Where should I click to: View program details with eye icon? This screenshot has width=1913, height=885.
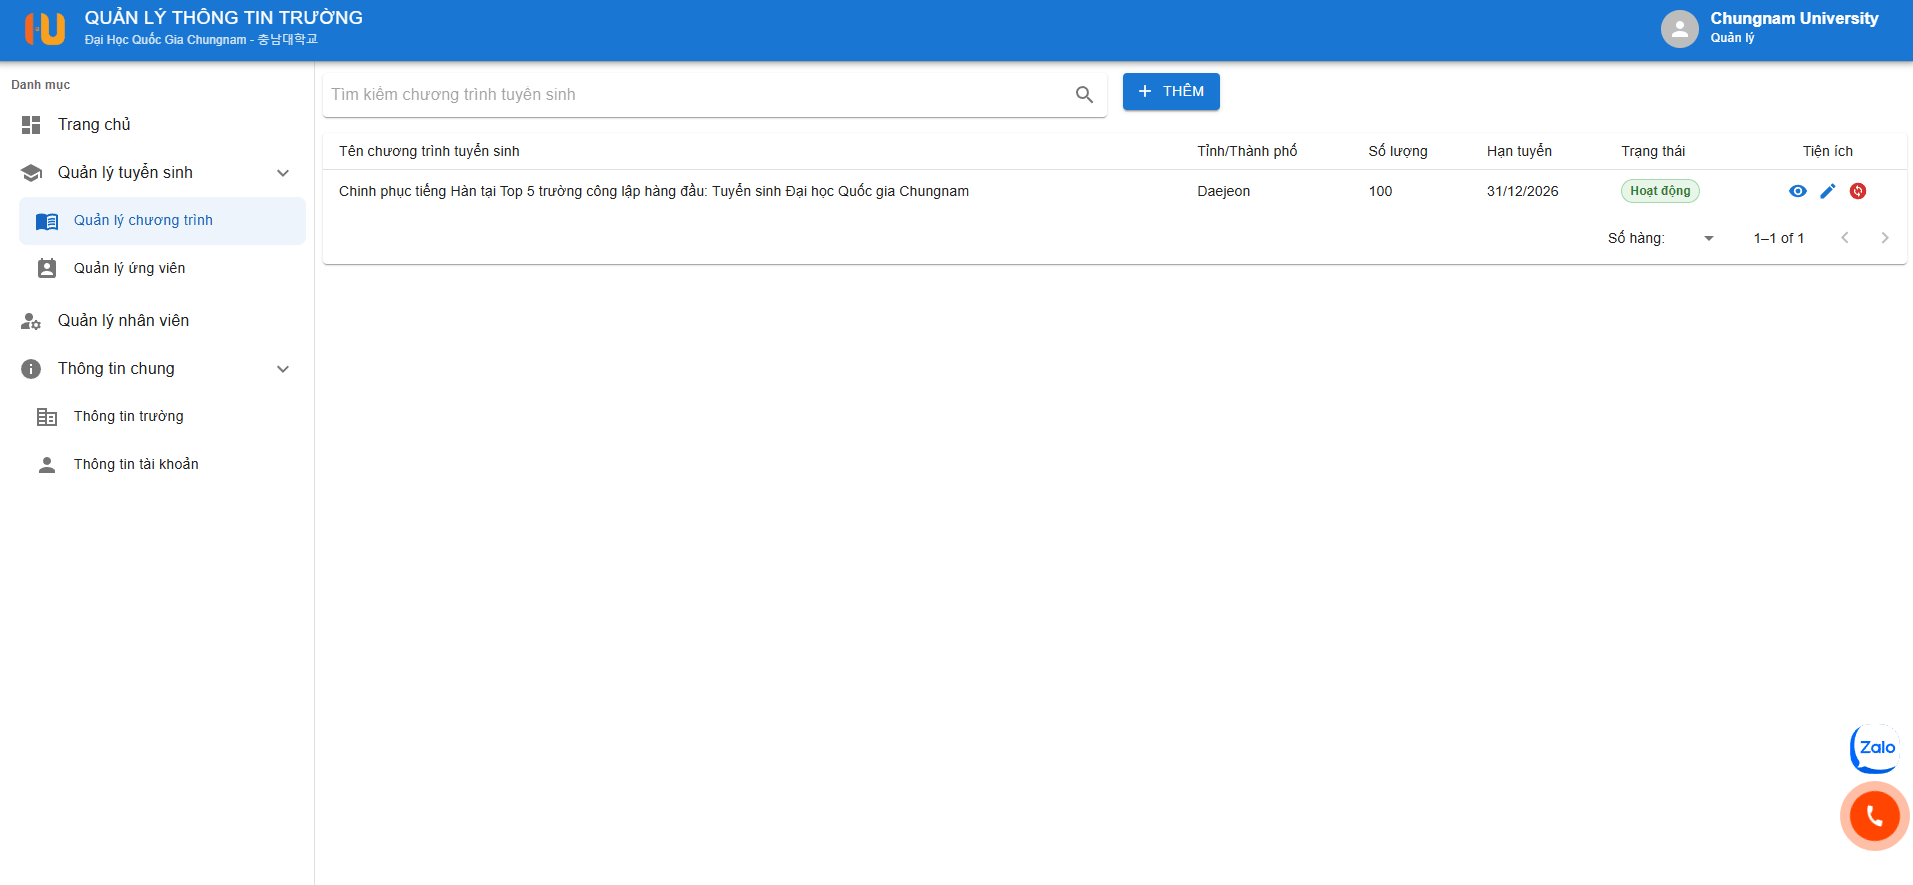click(x=1797, y=191)
